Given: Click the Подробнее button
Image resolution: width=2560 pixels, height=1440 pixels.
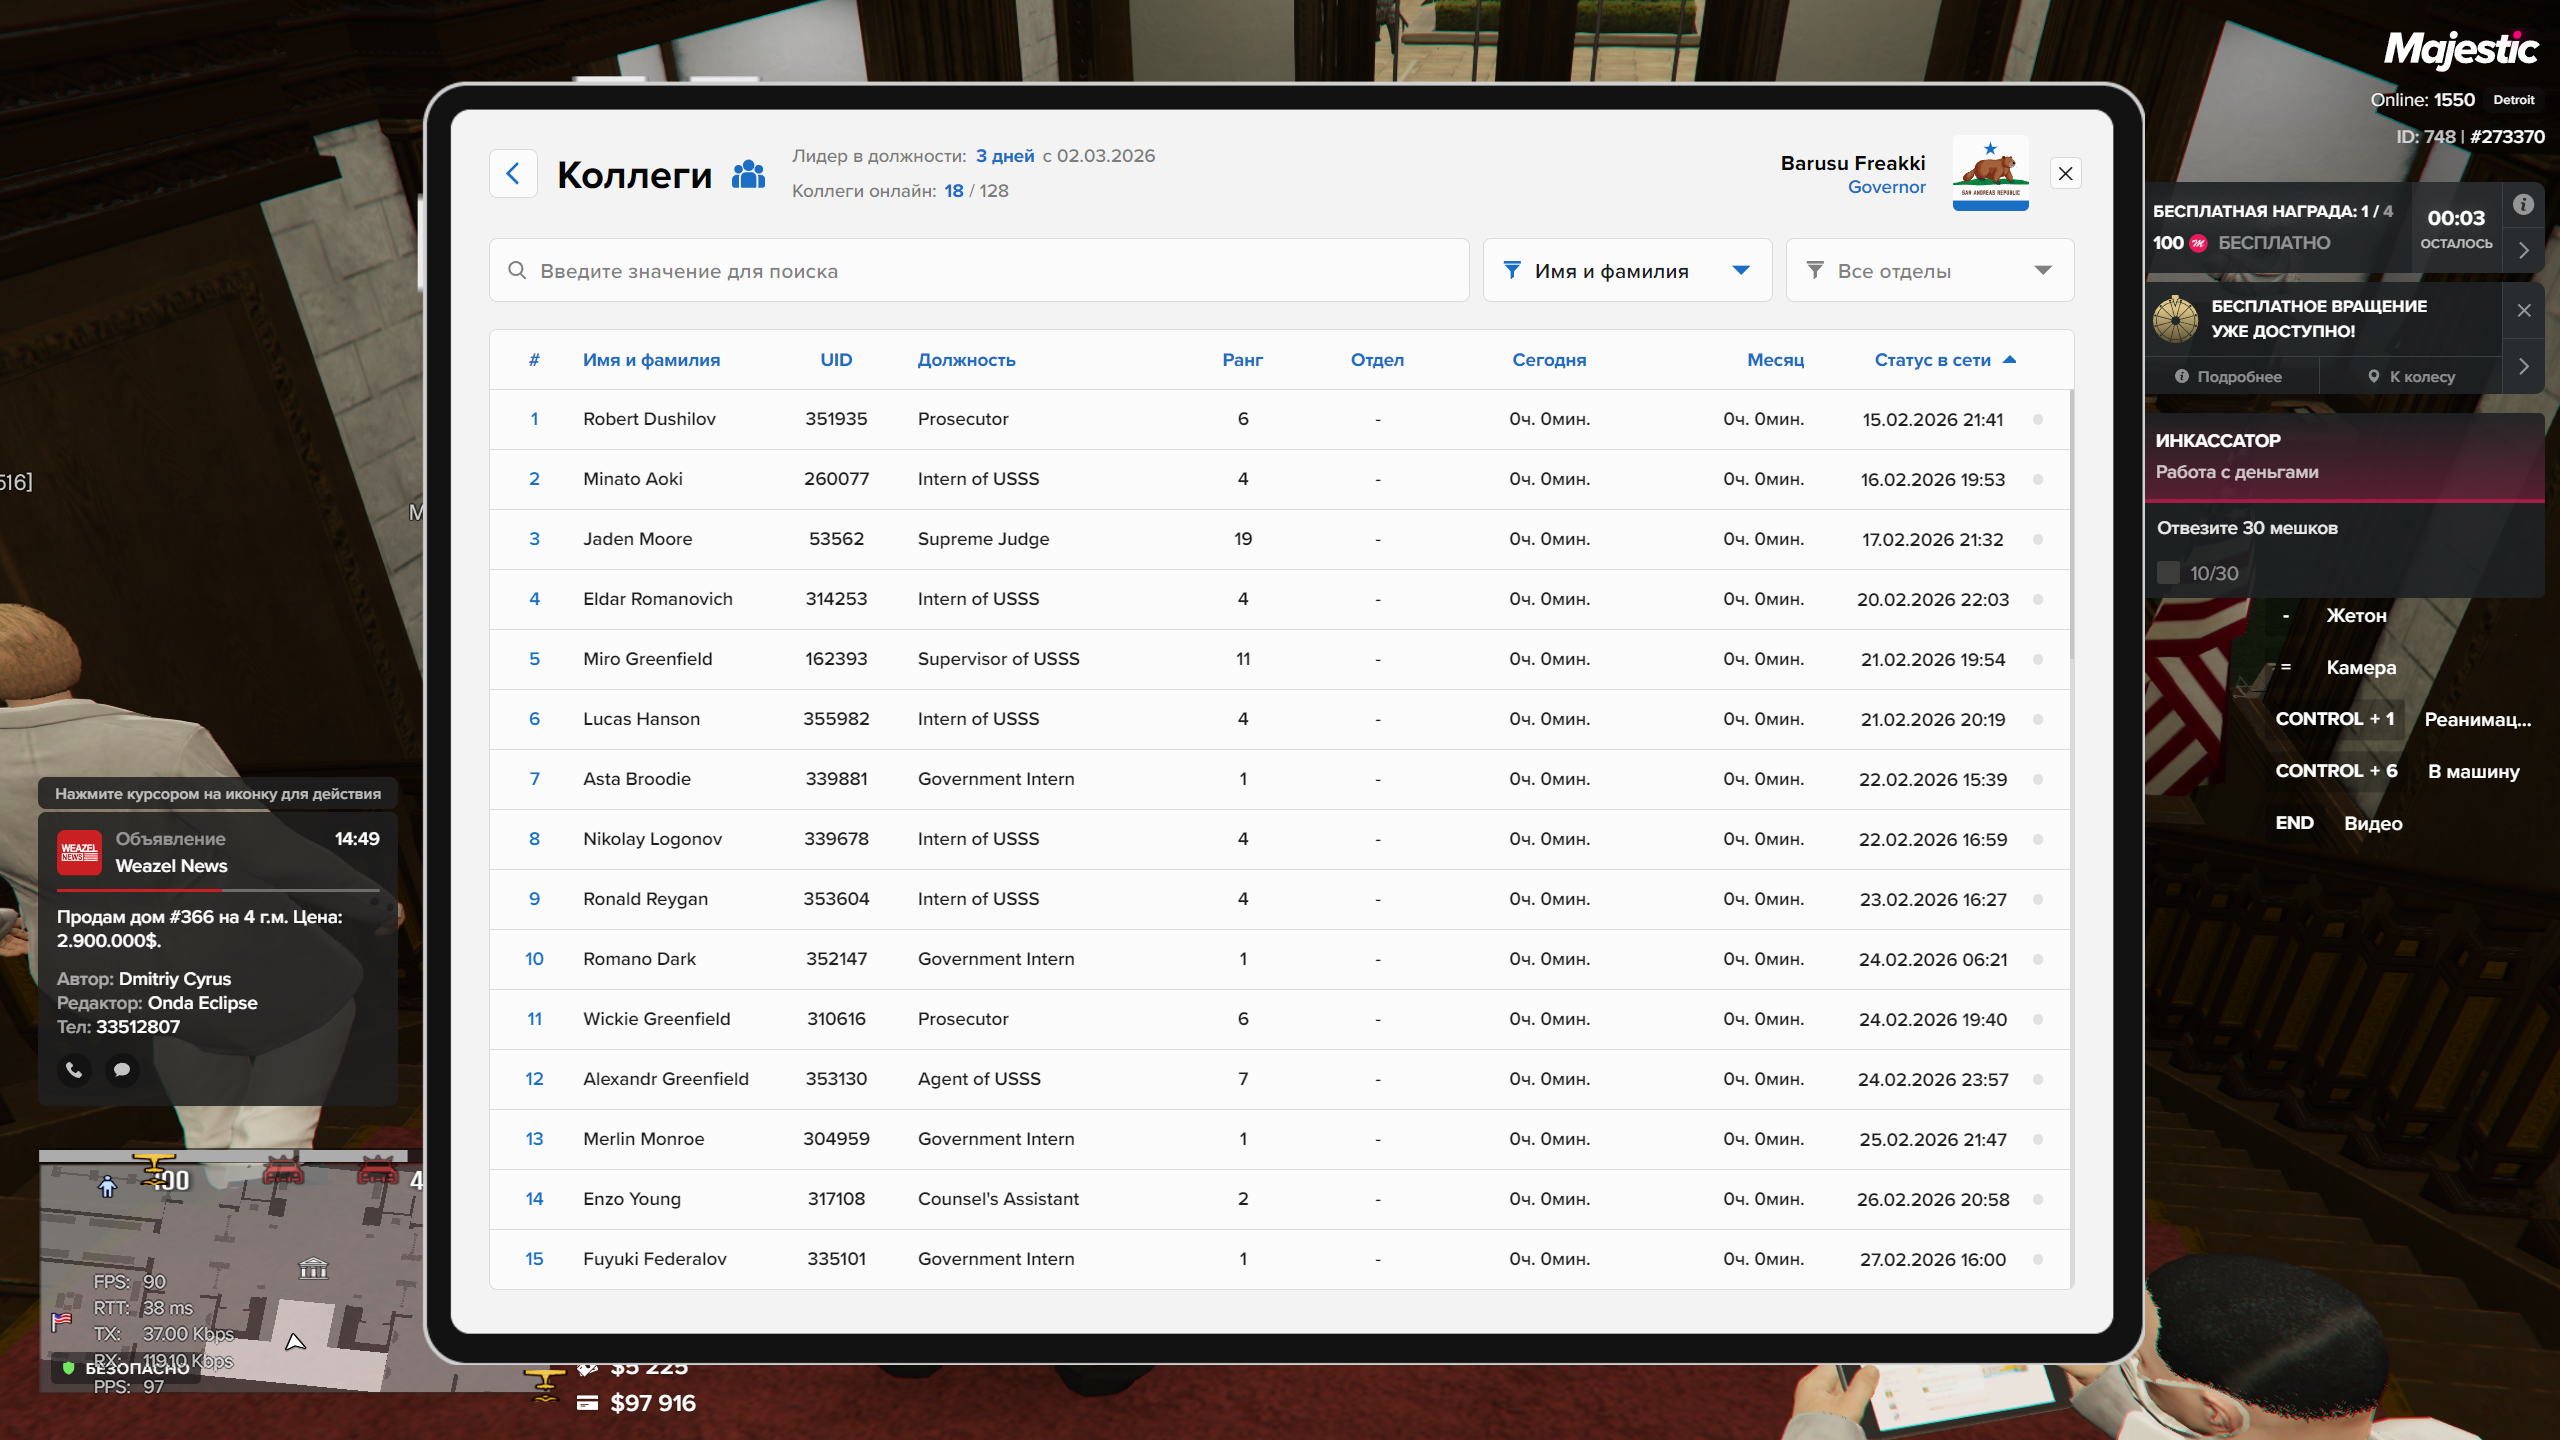Looking at the screenshot, I should click(x=2229, y=377).
